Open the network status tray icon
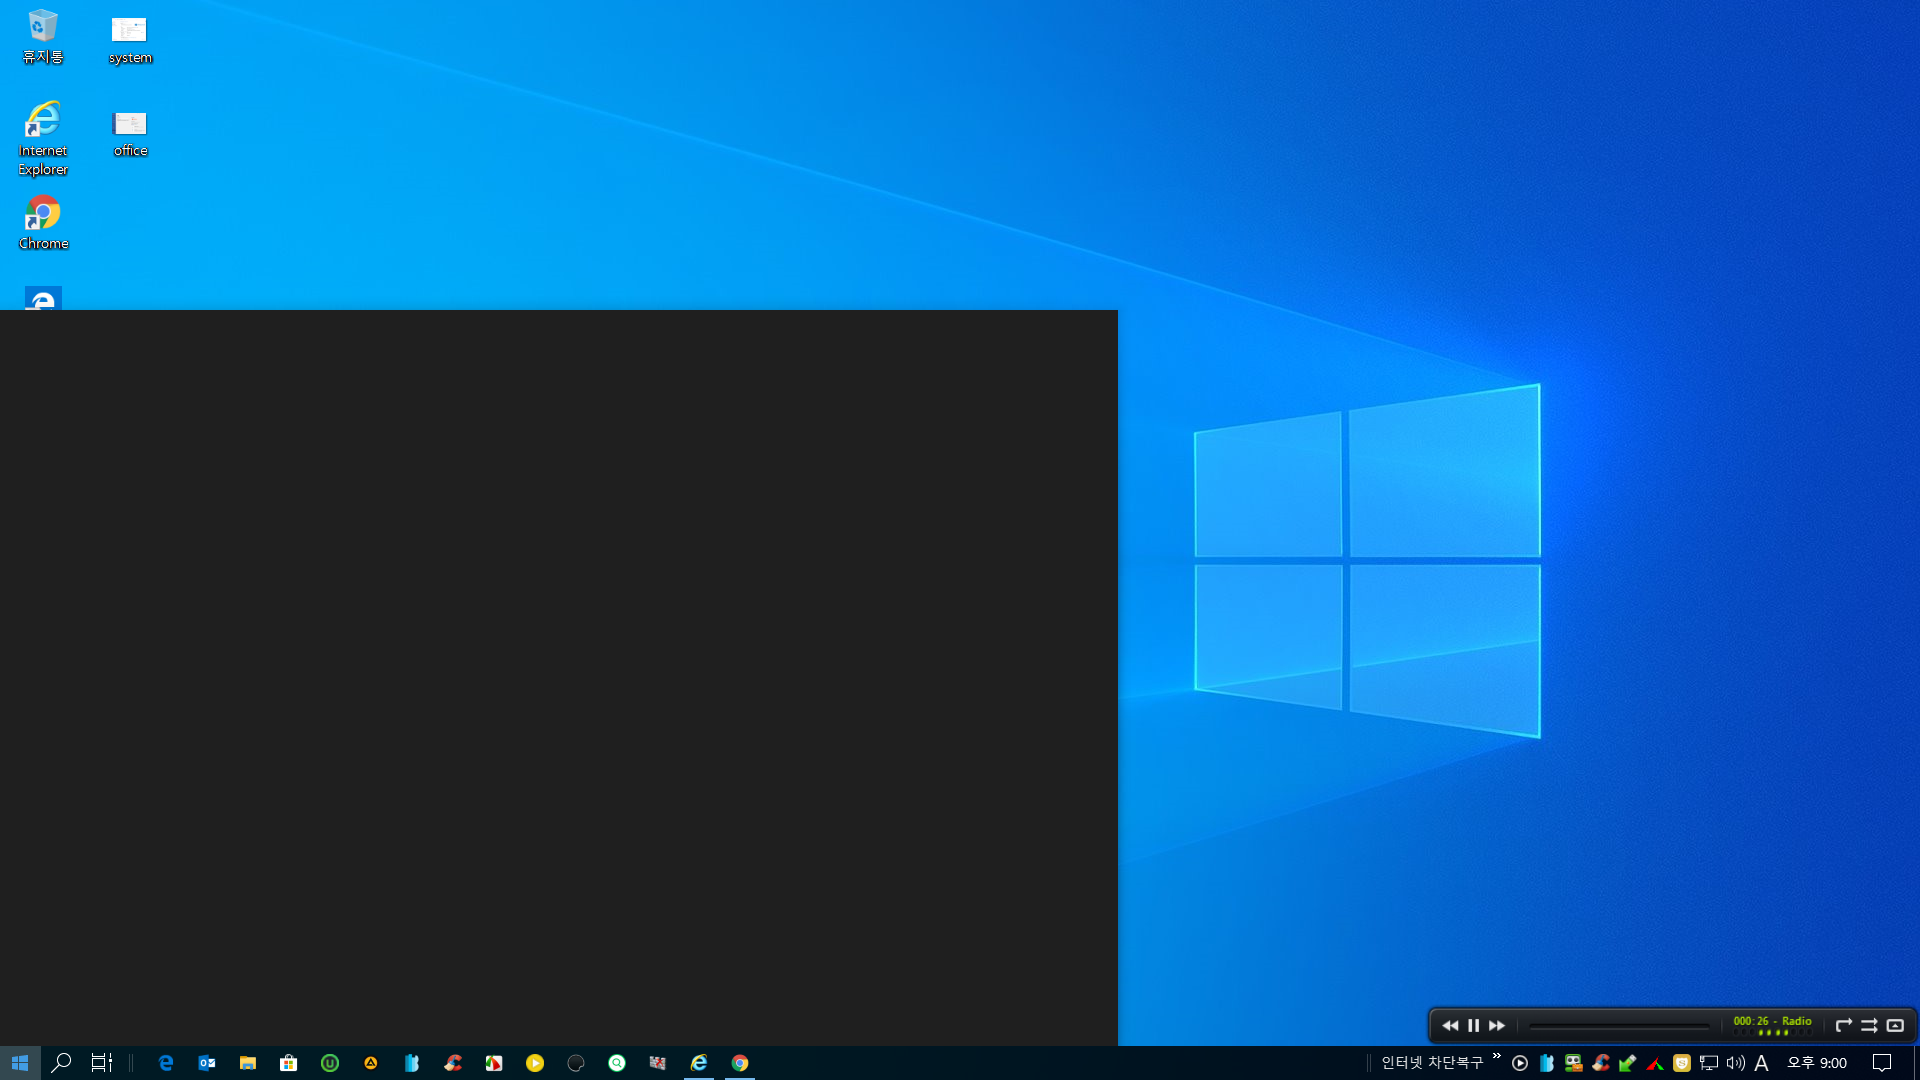 point(1709,1063)
